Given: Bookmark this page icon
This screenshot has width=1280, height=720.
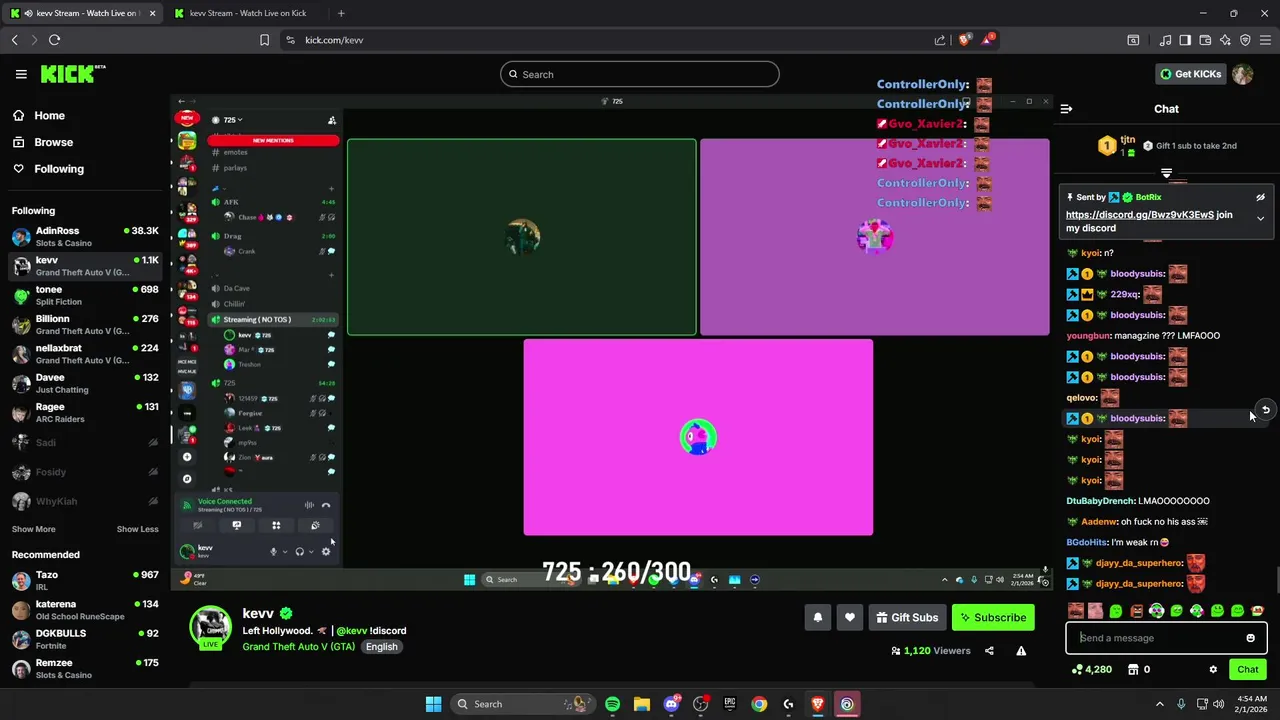Looking at the screenshot, I should [264, 40].
